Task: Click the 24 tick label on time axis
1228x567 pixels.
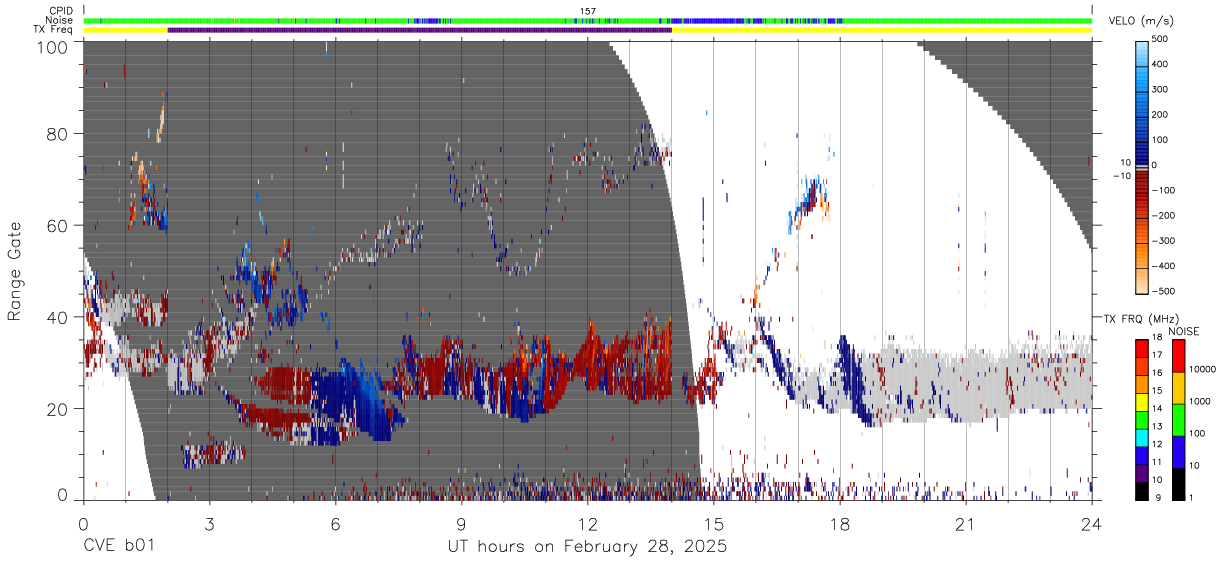Action: pos(1092,524)
